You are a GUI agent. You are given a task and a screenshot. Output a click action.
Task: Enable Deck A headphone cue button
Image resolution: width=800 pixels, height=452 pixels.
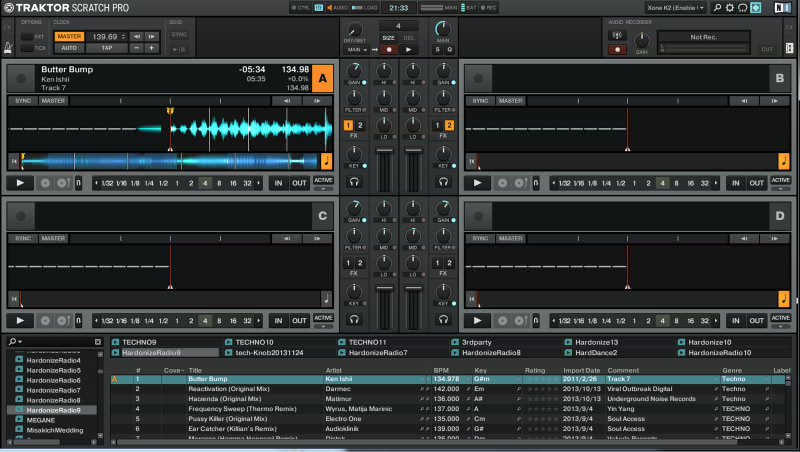(354, 182)
